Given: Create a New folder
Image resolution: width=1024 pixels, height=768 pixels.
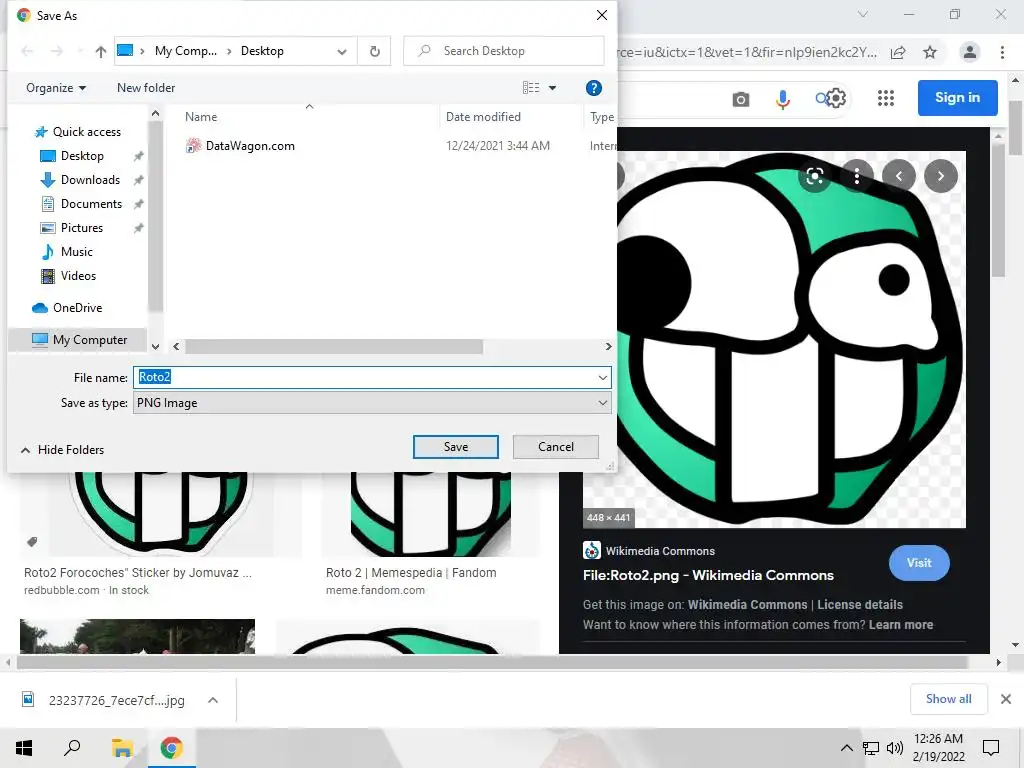Looking at the screenshot, I should pyautogui.click(x=146, y=88).
